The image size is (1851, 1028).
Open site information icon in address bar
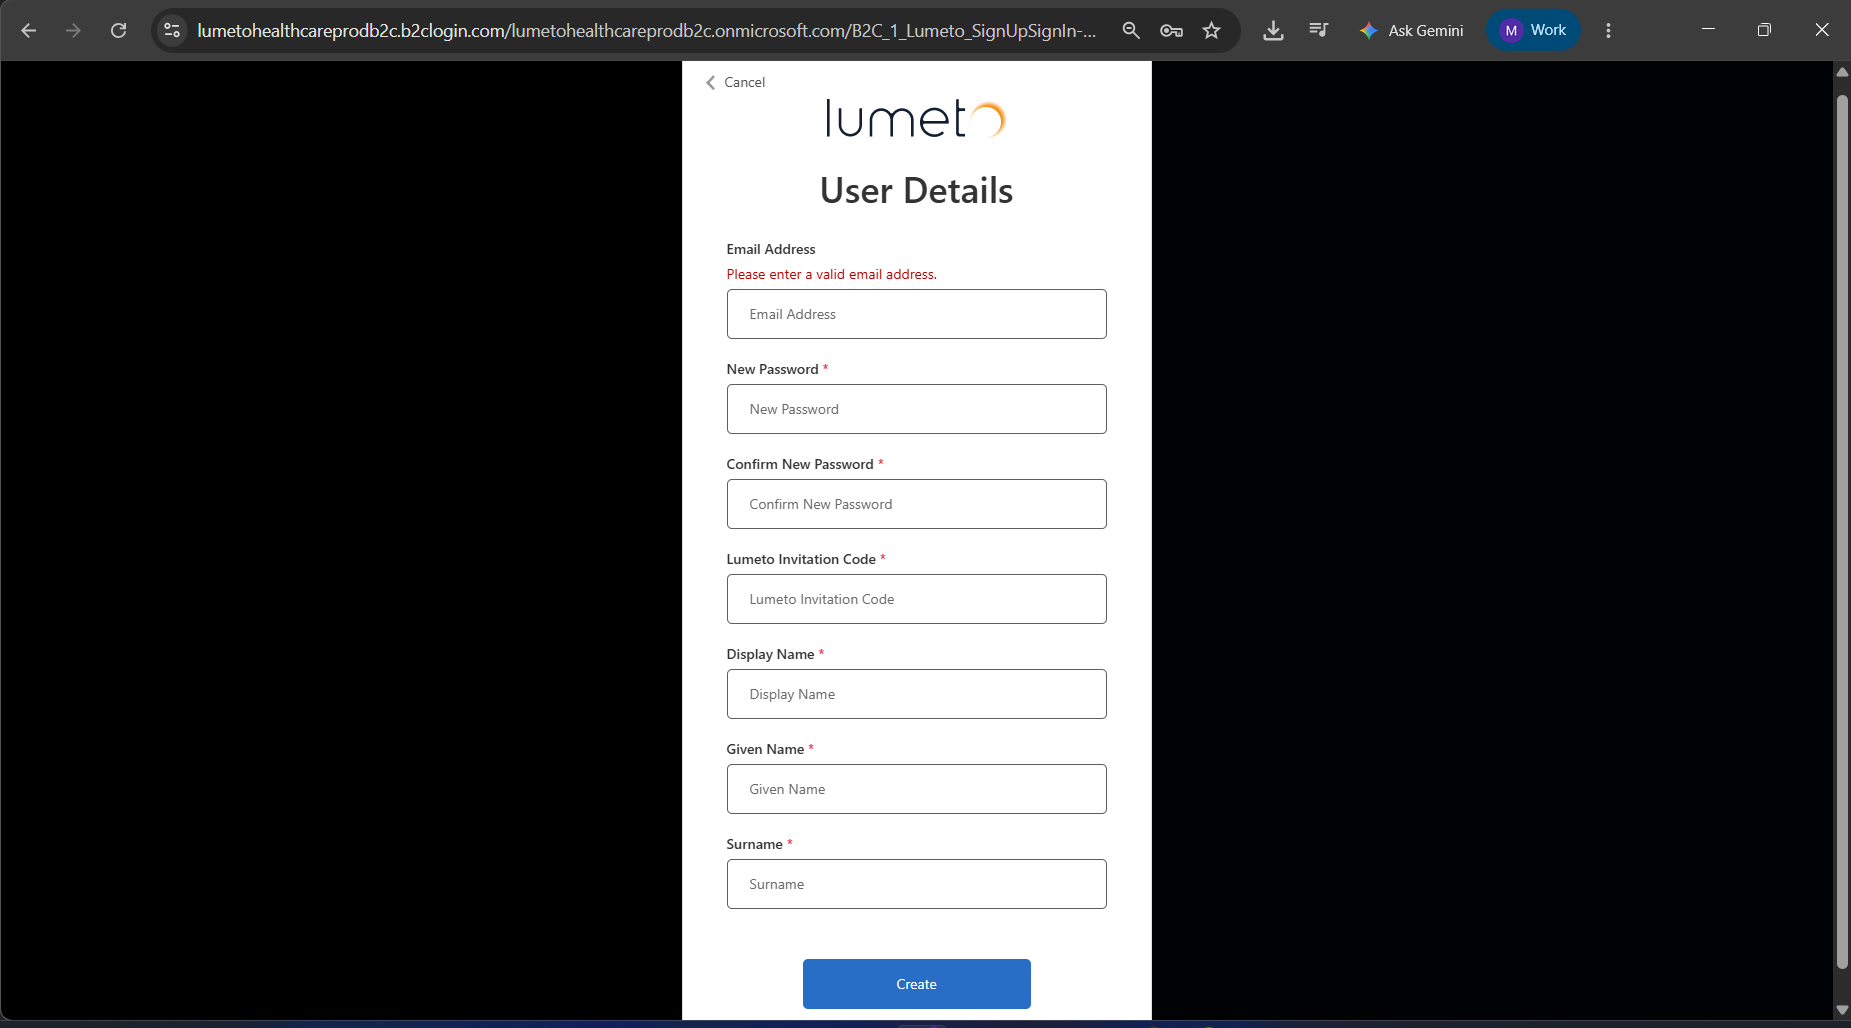(172, 30)
